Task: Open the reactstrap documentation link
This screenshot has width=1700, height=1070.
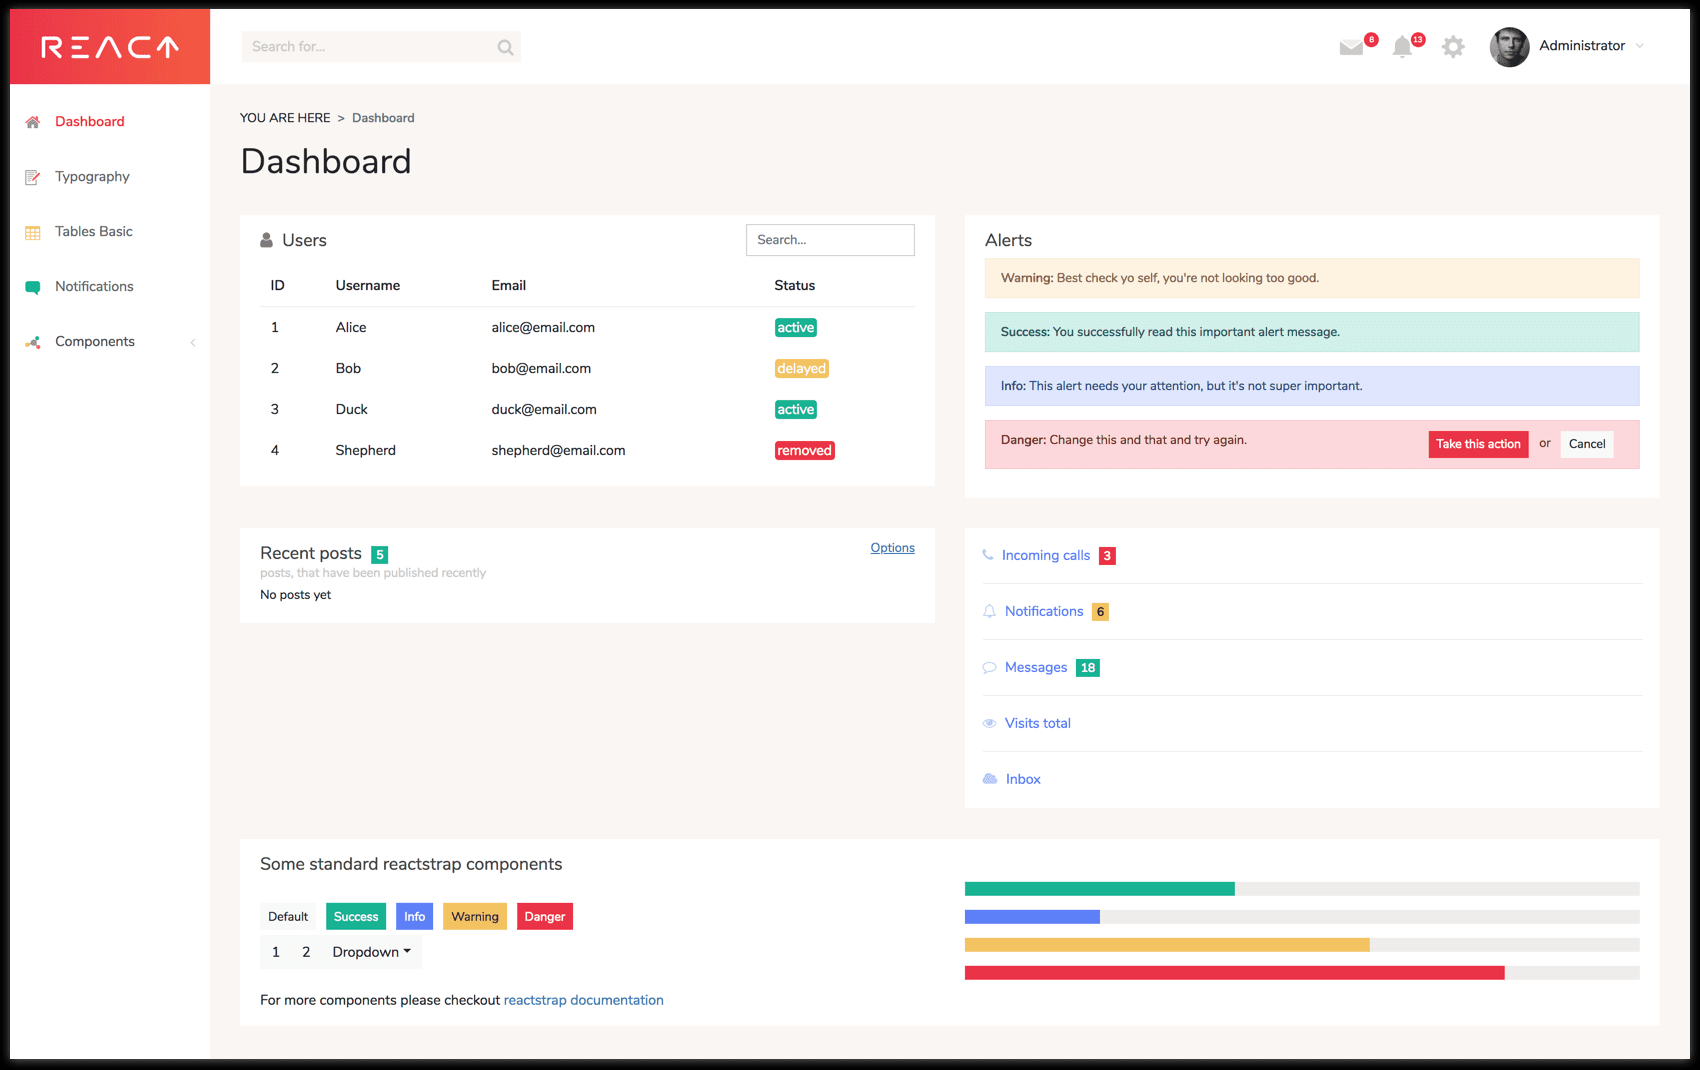Action: (x=583, y=1000)
